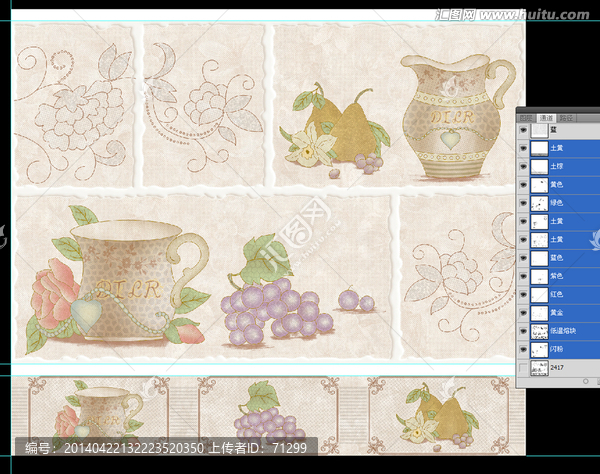The height and width of the screenshot is (474, 600).
Task: Switch to the 通道 (Channels) tab
Action: [546, 118]
